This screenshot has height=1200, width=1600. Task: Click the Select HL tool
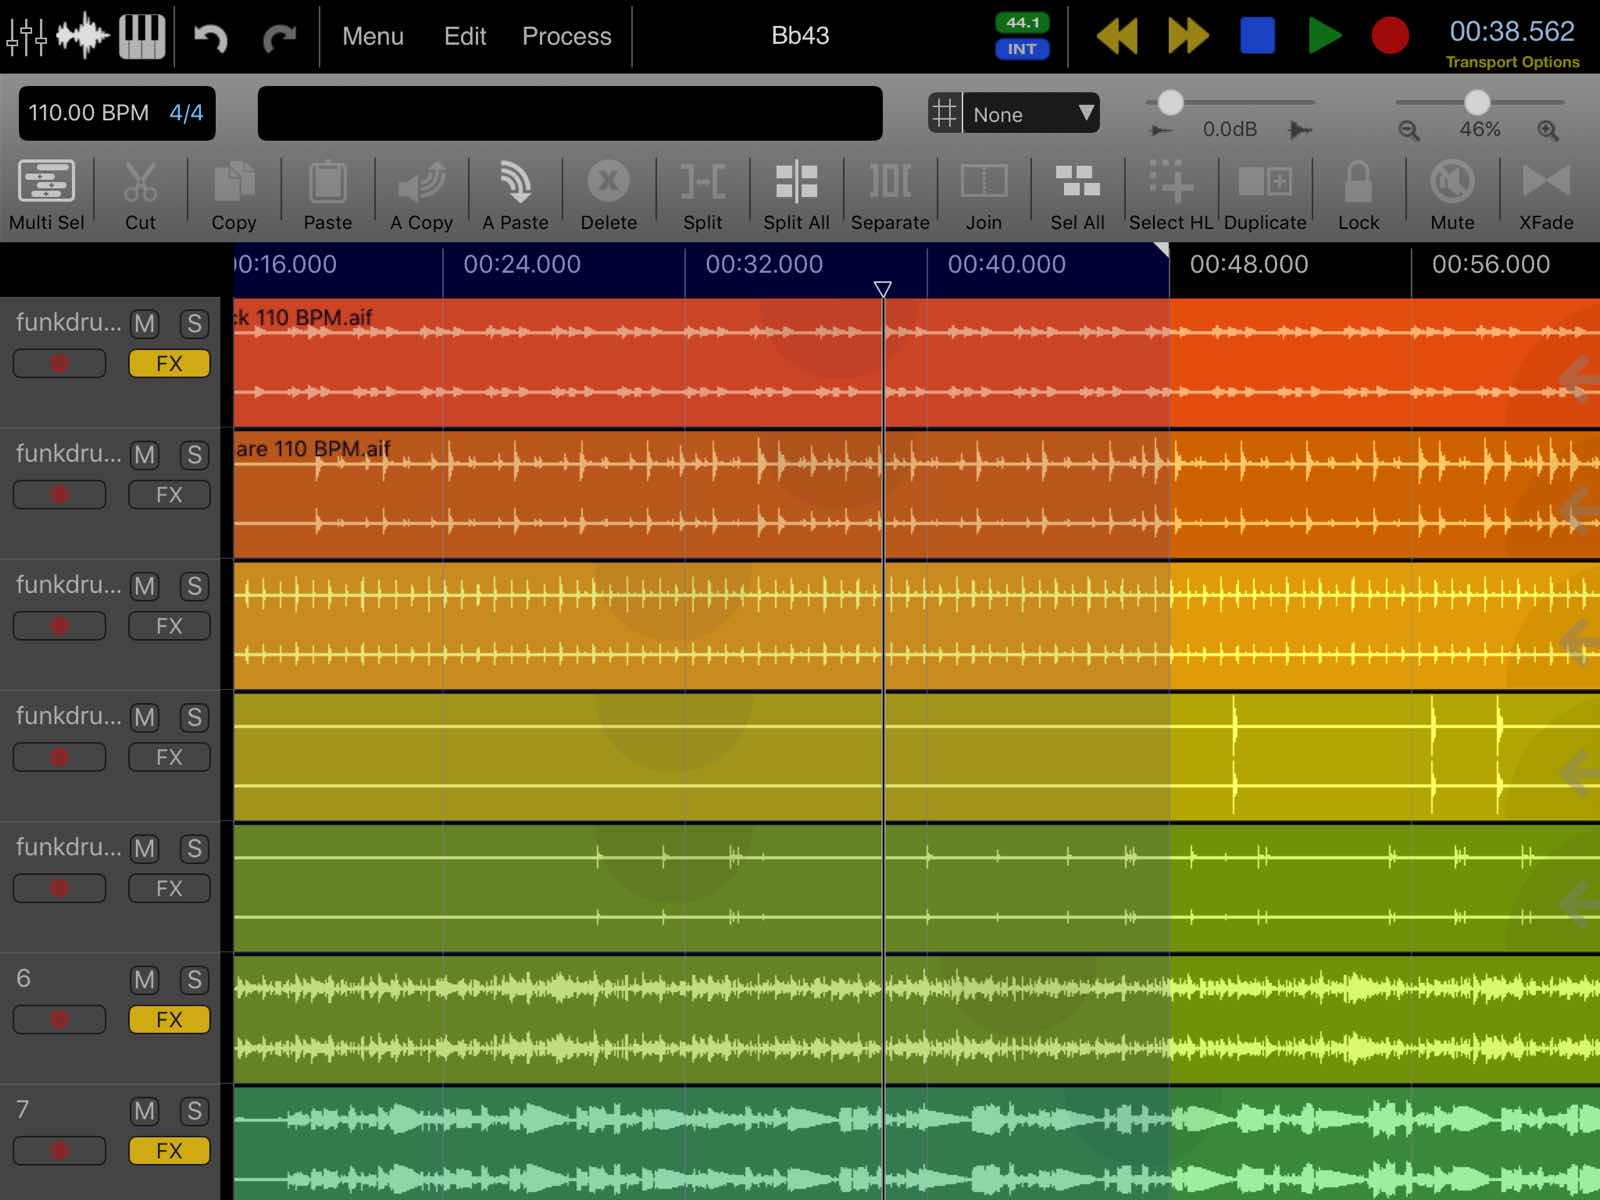tap(1171, 195)
